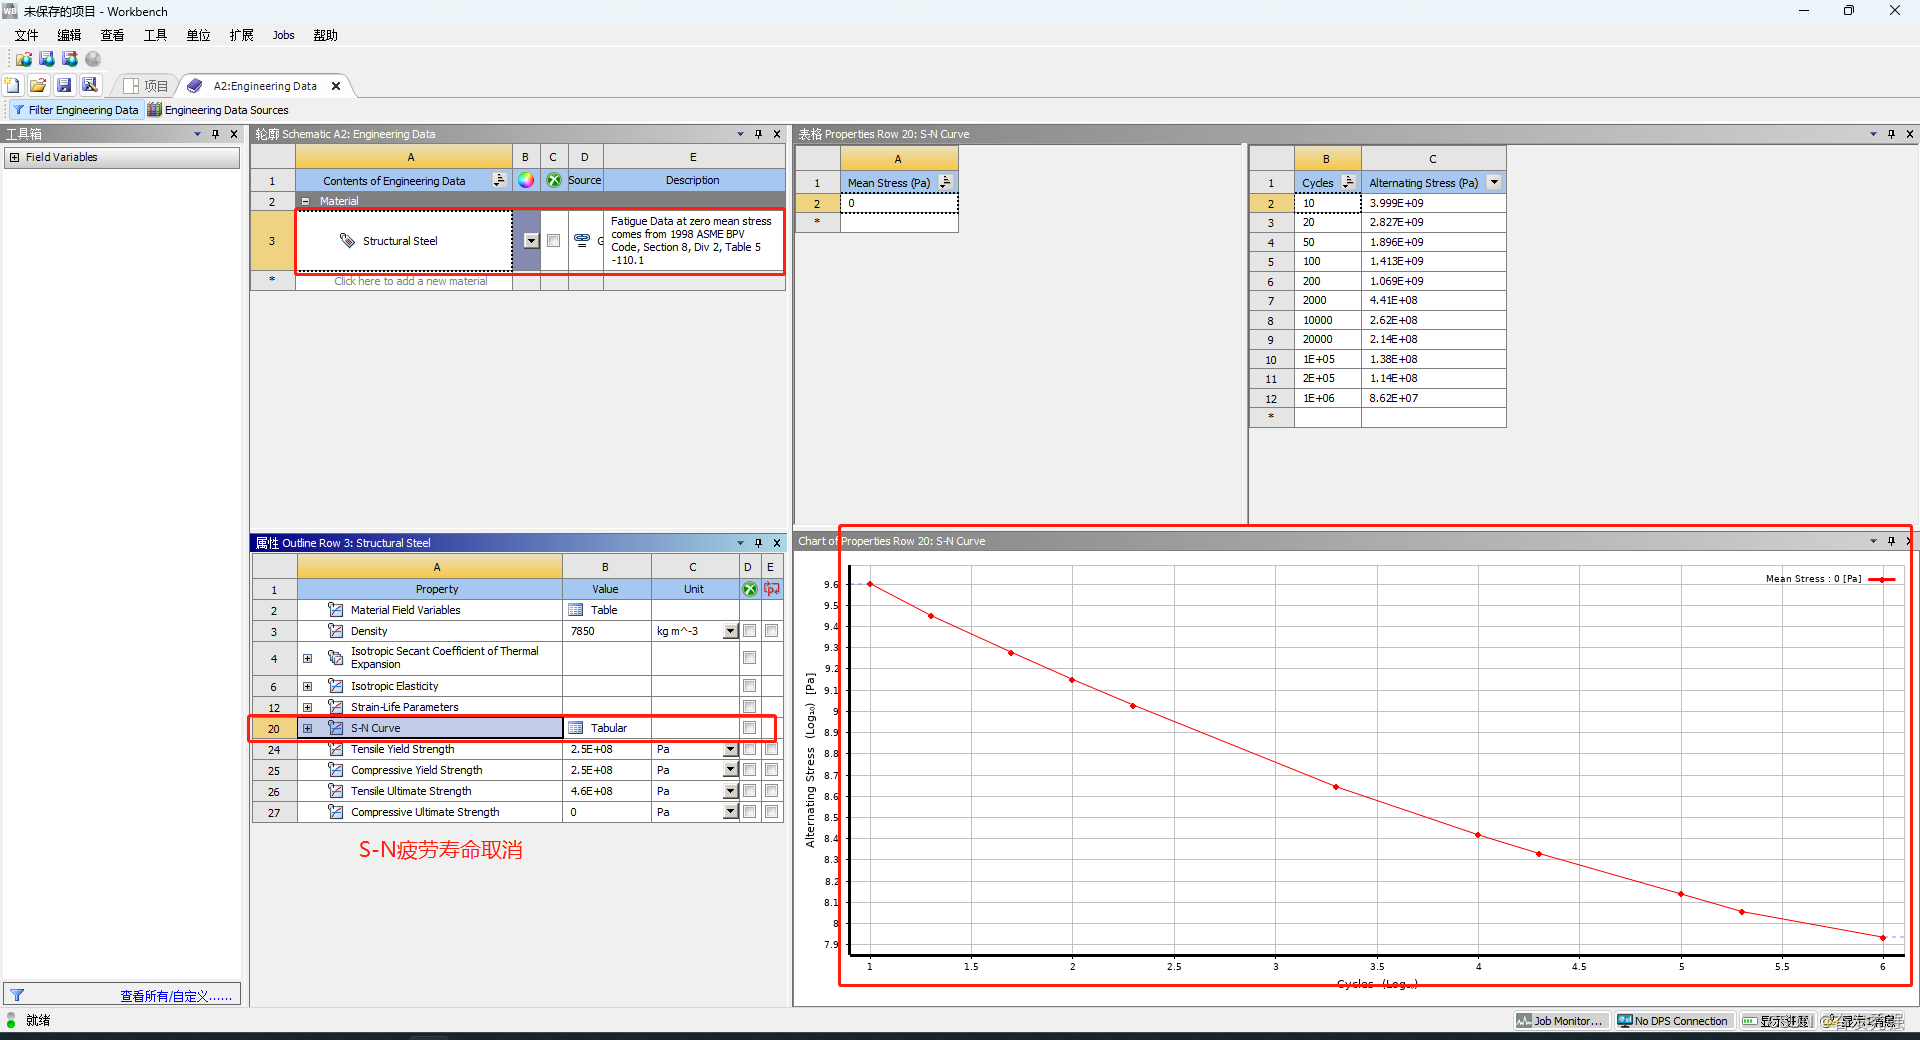
Task: Open Job Monitor from status bar
Action: coord(1560,1021)
